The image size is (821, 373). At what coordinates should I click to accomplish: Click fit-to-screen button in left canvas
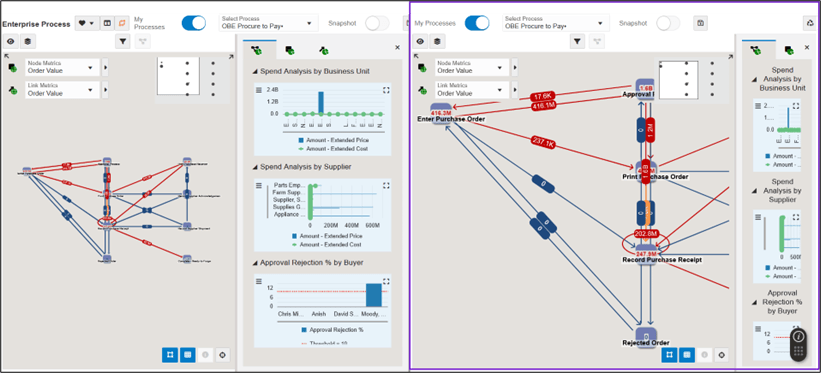pos(170,355)
